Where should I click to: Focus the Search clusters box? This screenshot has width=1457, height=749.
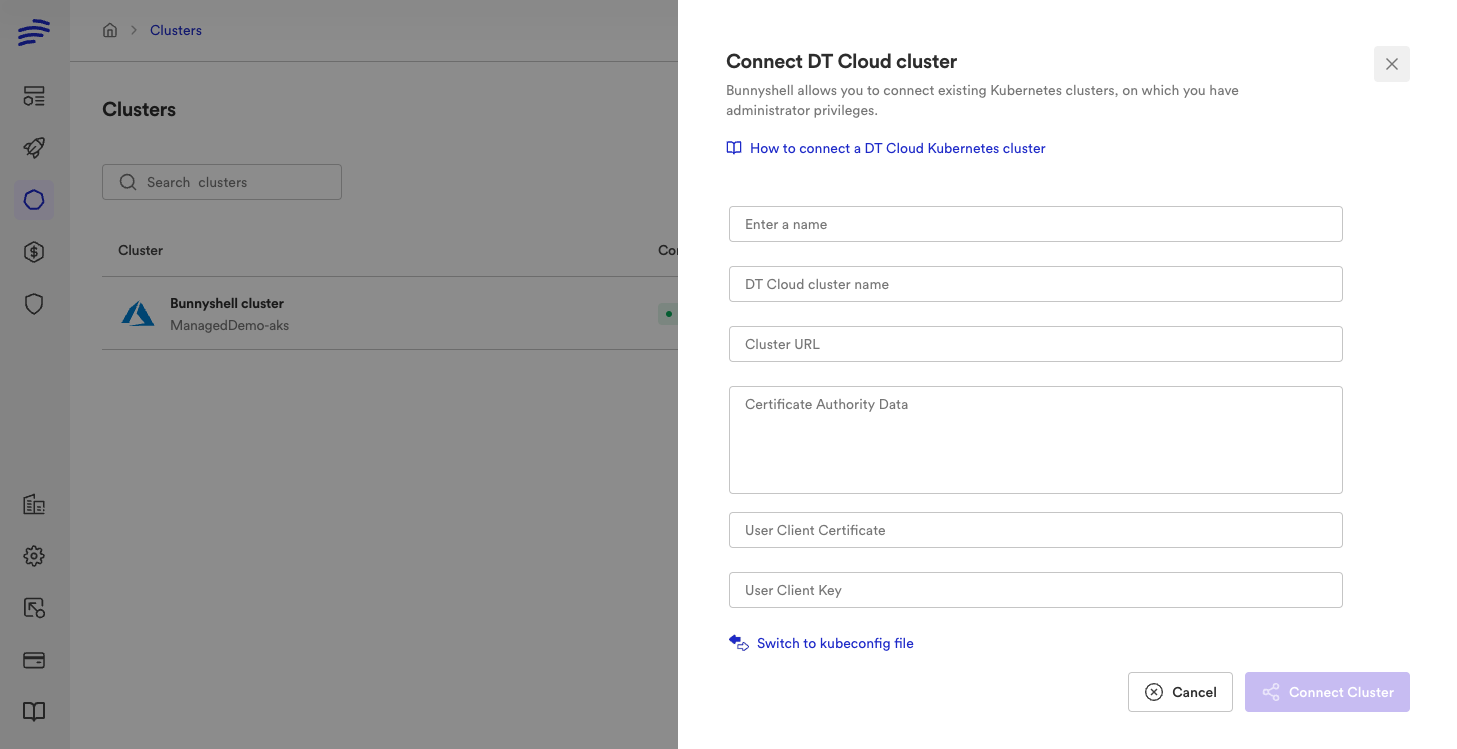[x=222, y=182]
